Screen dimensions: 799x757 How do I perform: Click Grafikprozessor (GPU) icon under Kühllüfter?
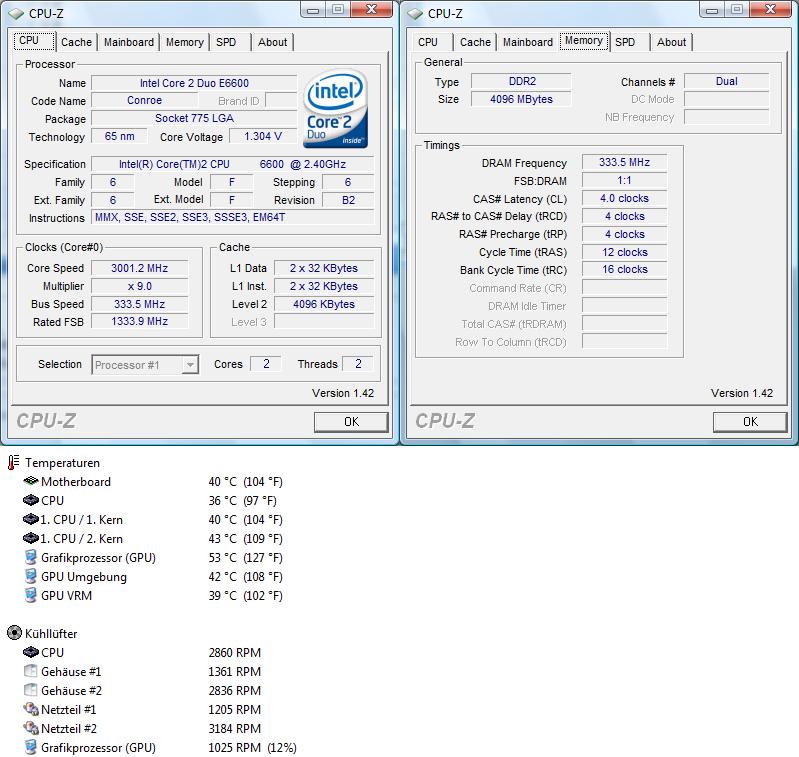[x=31, y=747]
